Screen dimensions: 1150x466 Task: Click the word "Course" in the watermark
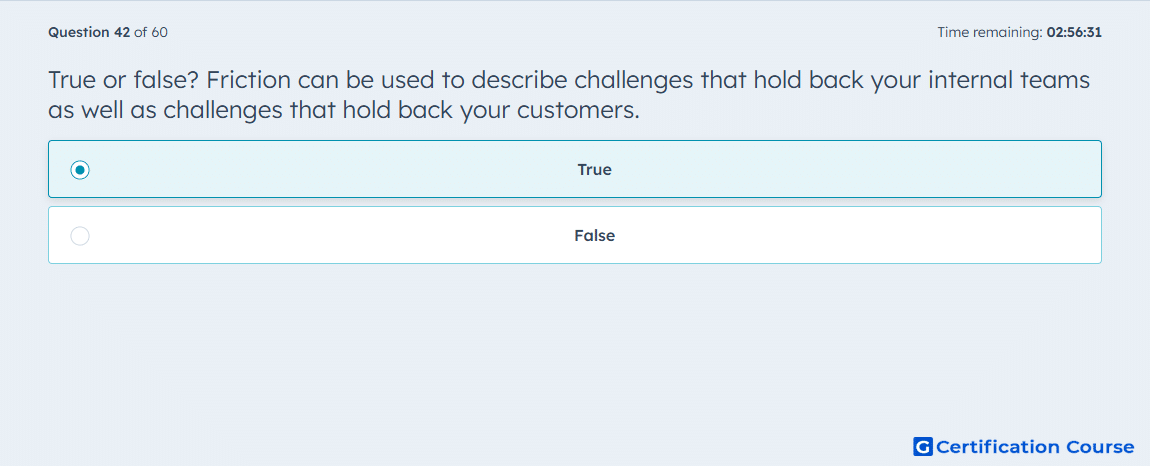[x=1100, y=447]
